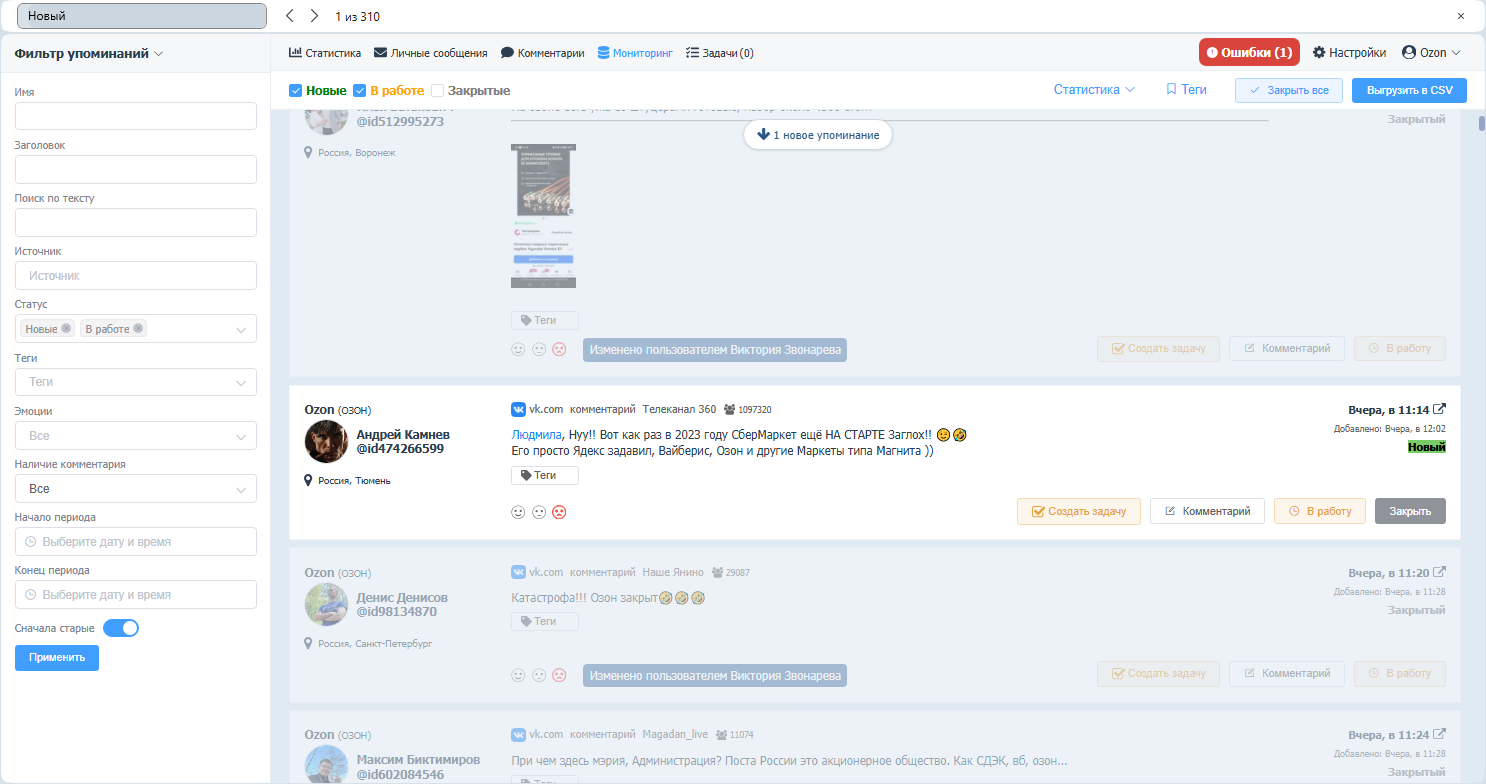1486x784 pixels.
Task: Show the 1 новое упоминание notice
Action: 818,134
